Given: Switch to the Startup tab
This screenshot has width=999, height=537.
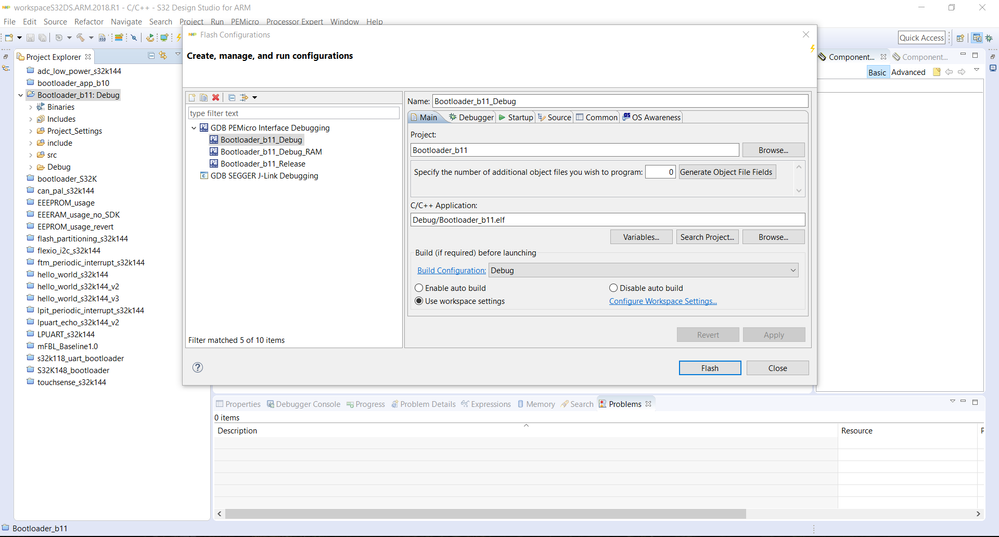Looking at the screenshot, I should click(x=515, y=117).
